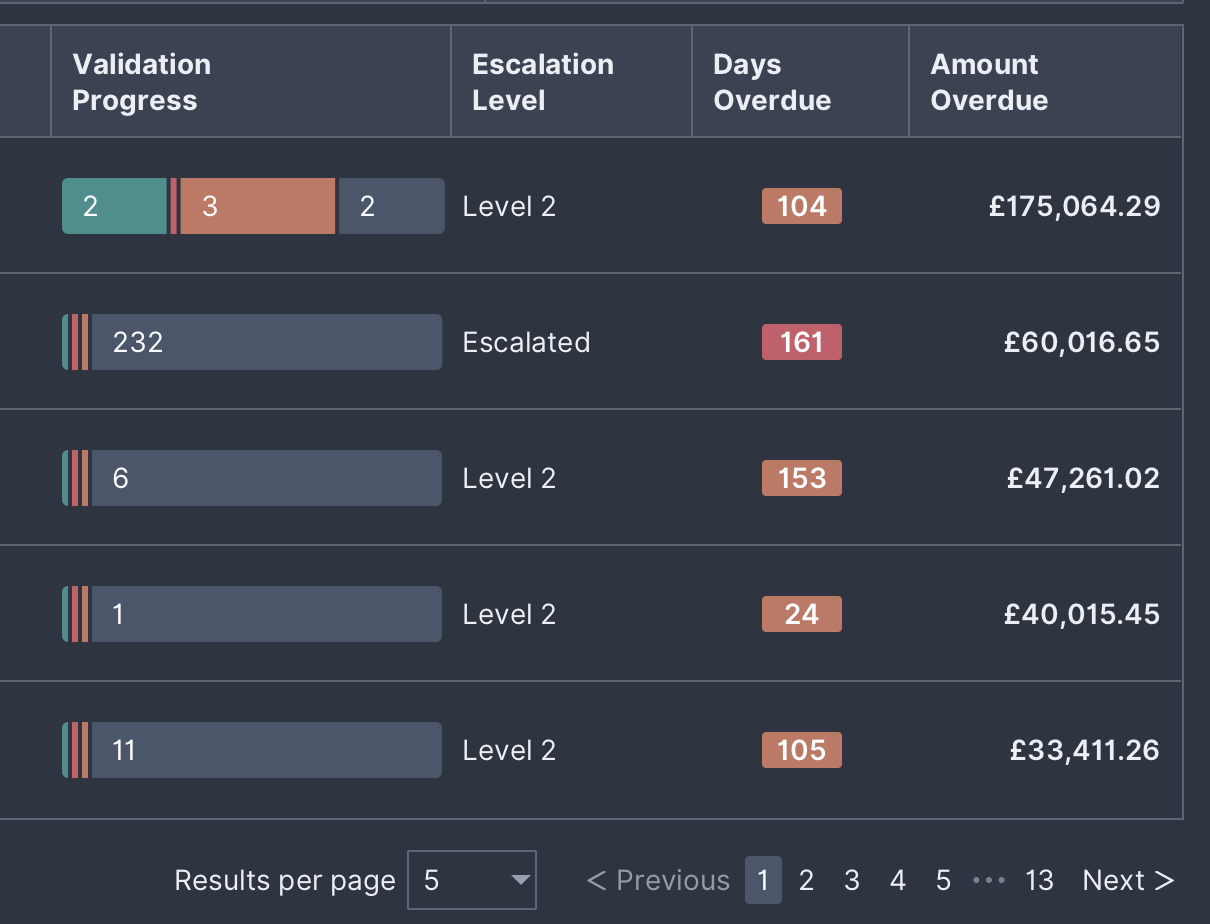Click the green progress segment showing 2
1210x924 pixels.
click(114, 206)
